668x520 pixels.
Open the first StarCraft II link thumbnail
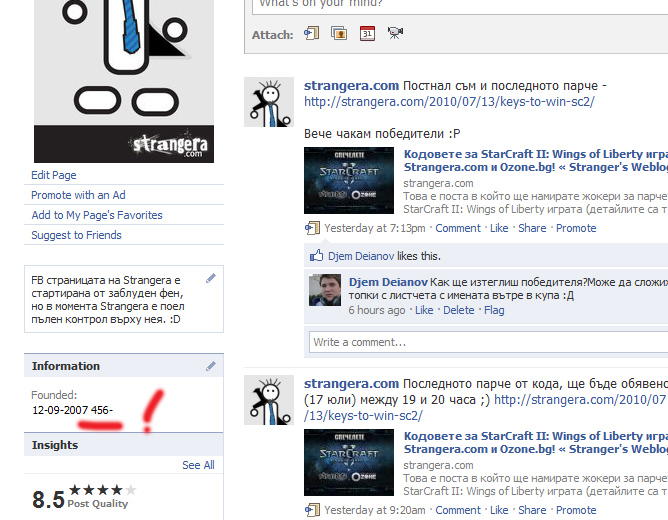(348, 181)
